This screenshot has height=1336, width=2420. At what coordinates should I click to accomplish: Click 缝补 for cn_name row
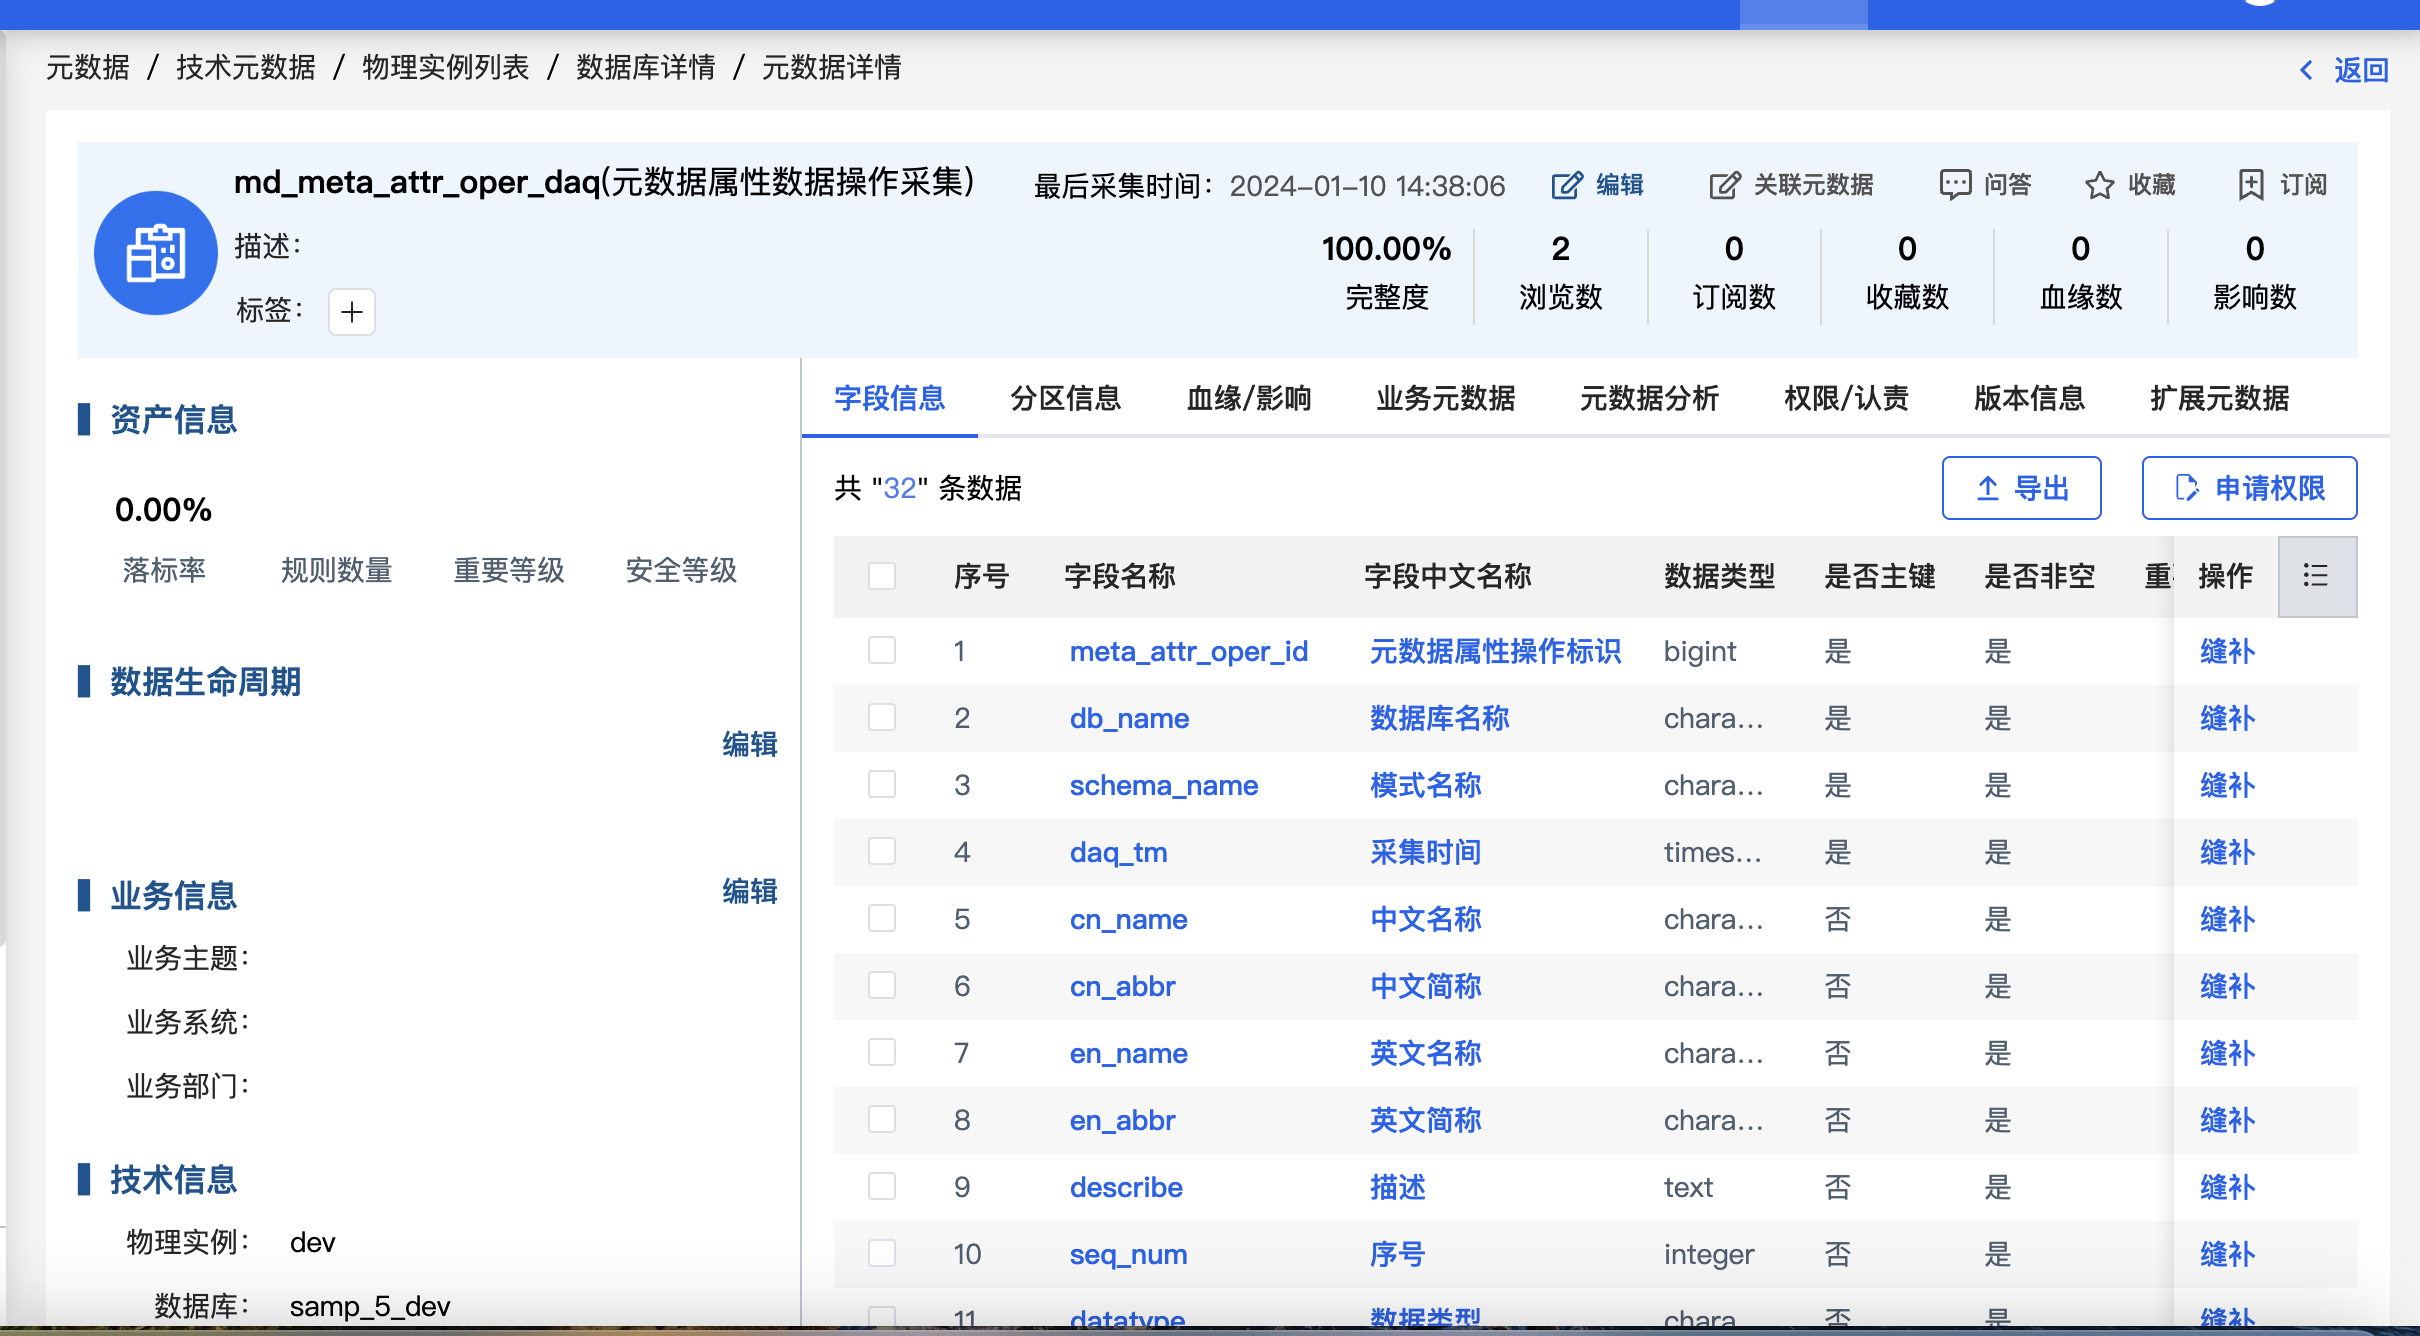[x=2227, y=919]
